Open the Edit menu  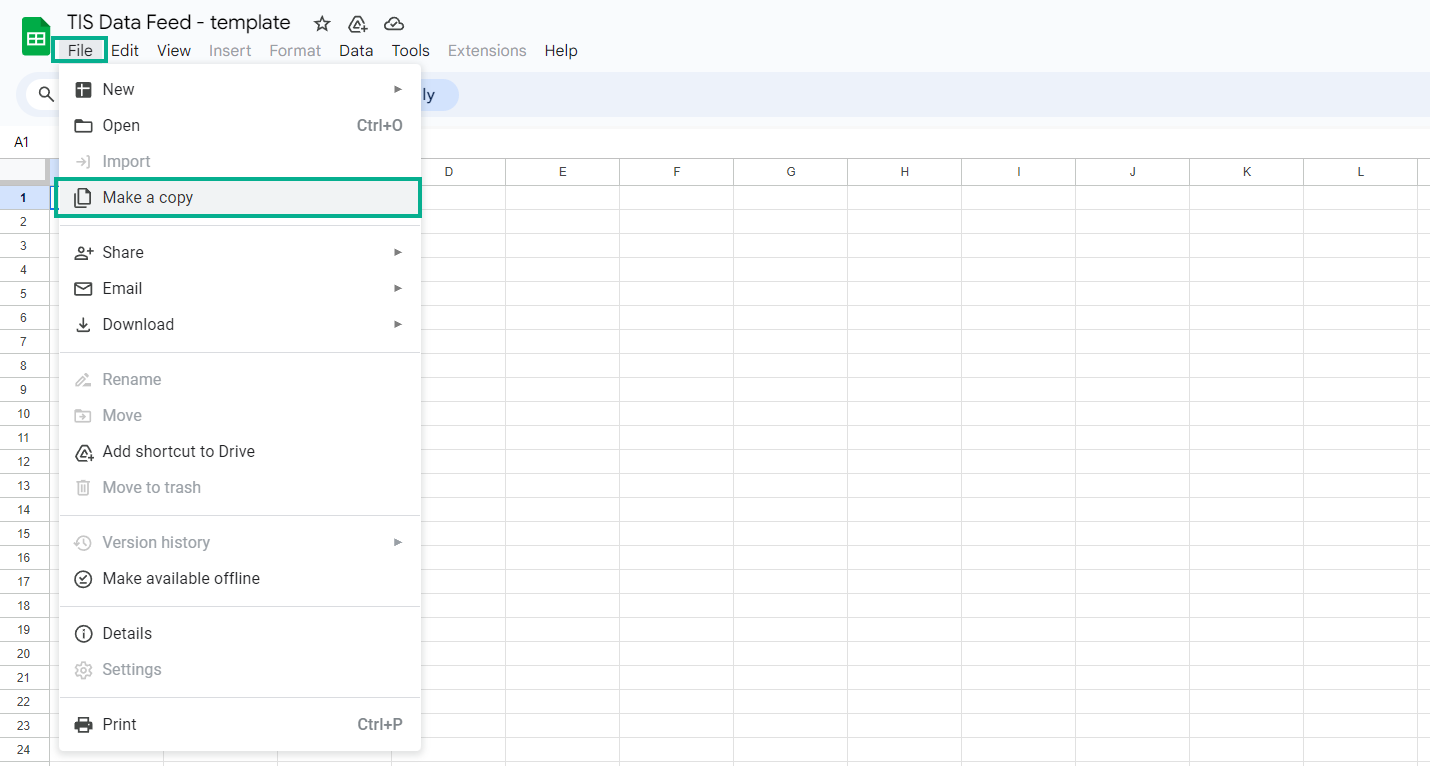(x=124, y=50)
